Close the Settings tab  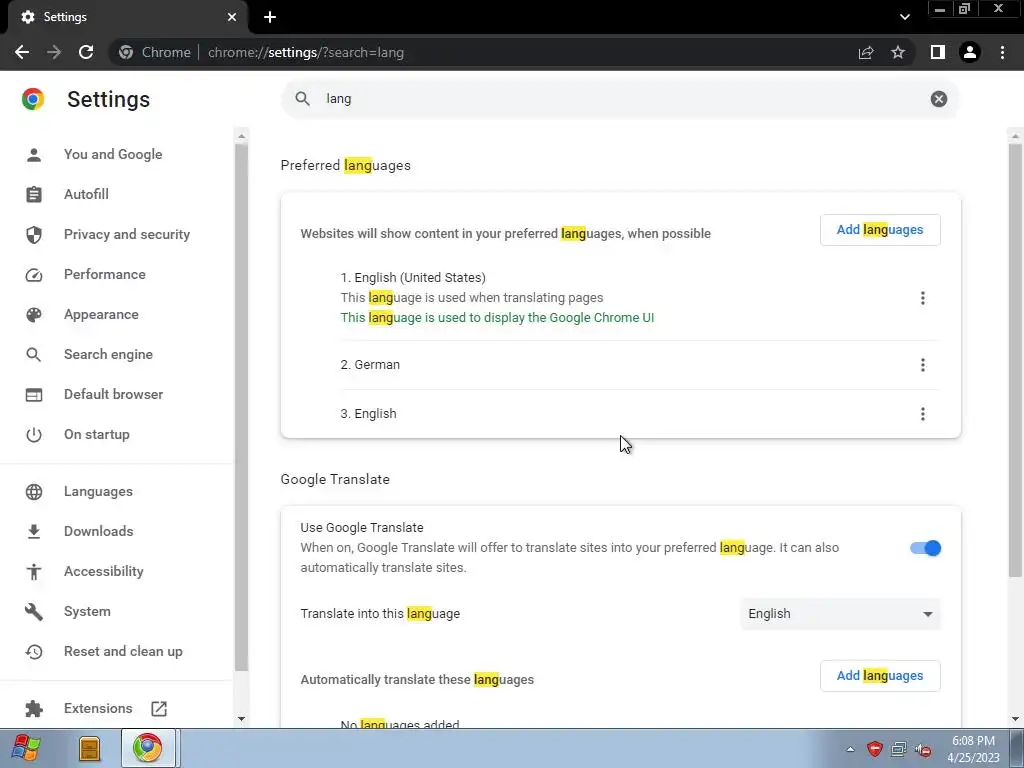[232, 17]
